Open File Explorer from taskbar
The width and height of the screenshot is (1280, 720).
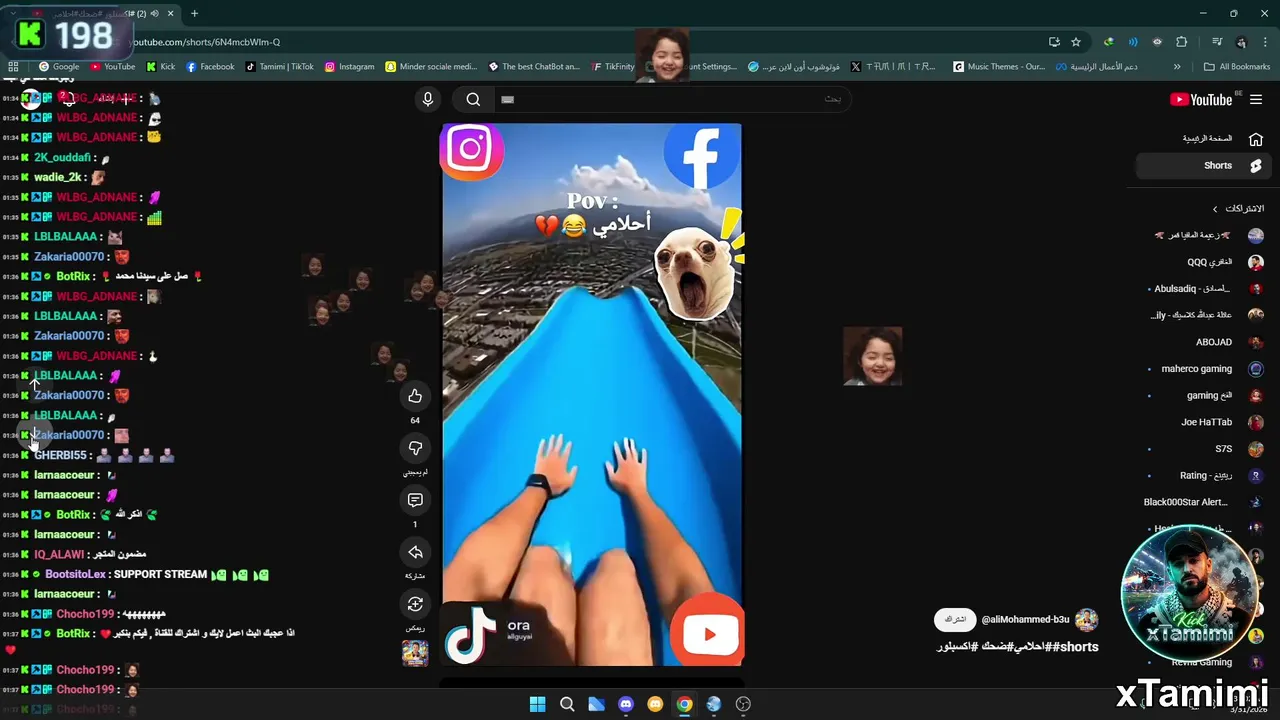pyautogui.click(x=596, y=704)
